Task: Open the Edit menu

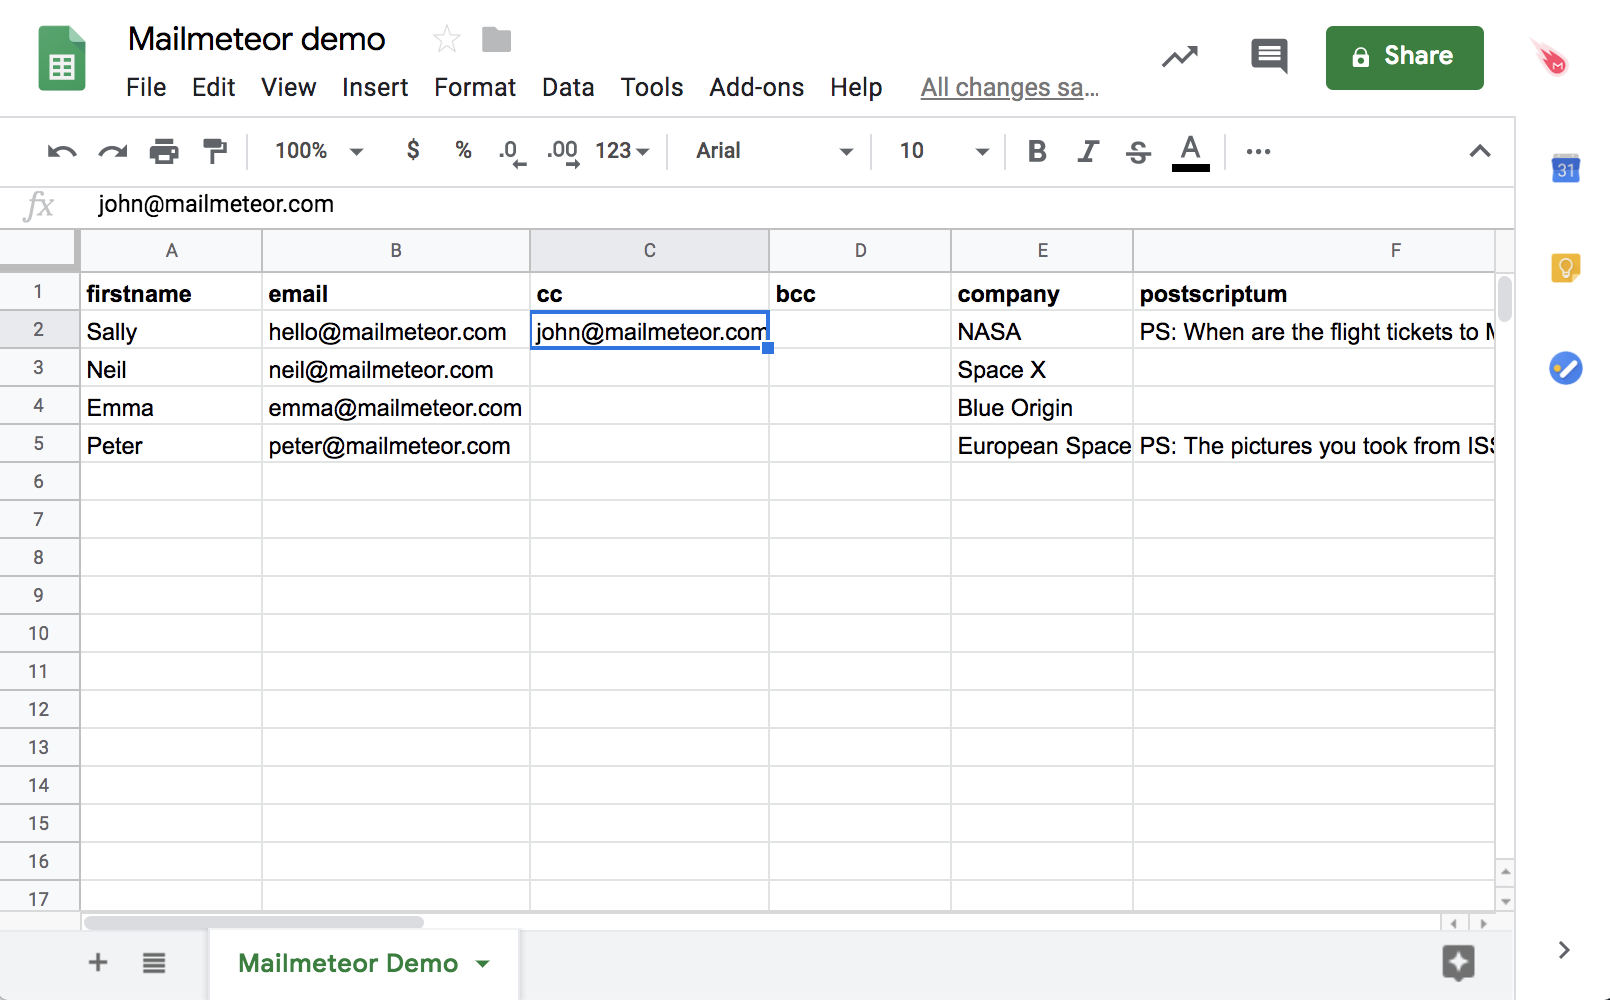Action: coord(213,88)
